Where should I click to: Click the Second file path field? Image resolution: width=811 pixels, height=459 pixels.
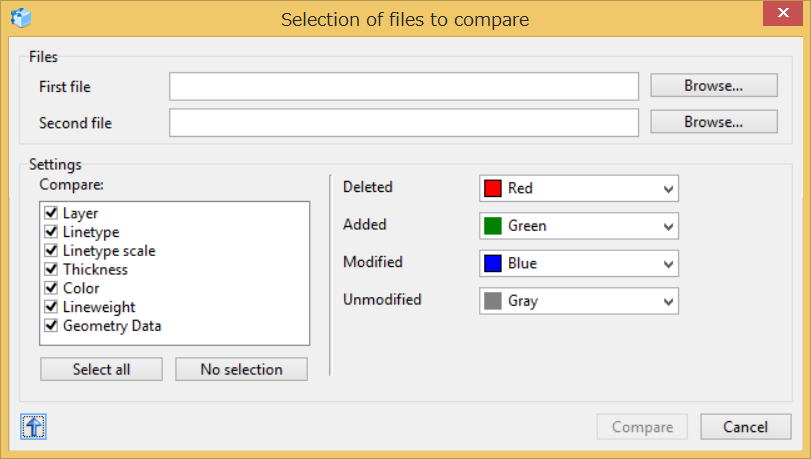[404, 123]
